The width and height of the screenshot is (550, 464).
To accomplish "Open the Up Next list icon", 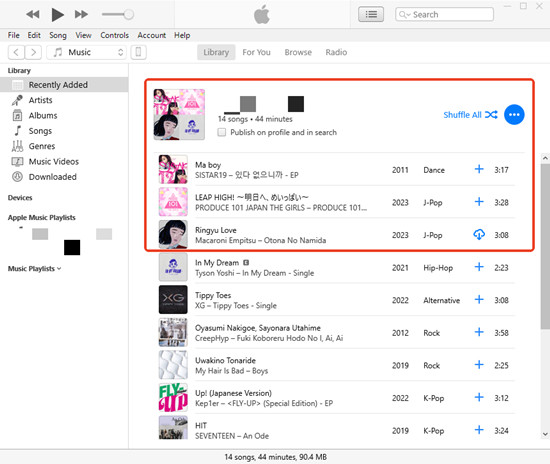I will pyautogui.click(x=371, y=14).
